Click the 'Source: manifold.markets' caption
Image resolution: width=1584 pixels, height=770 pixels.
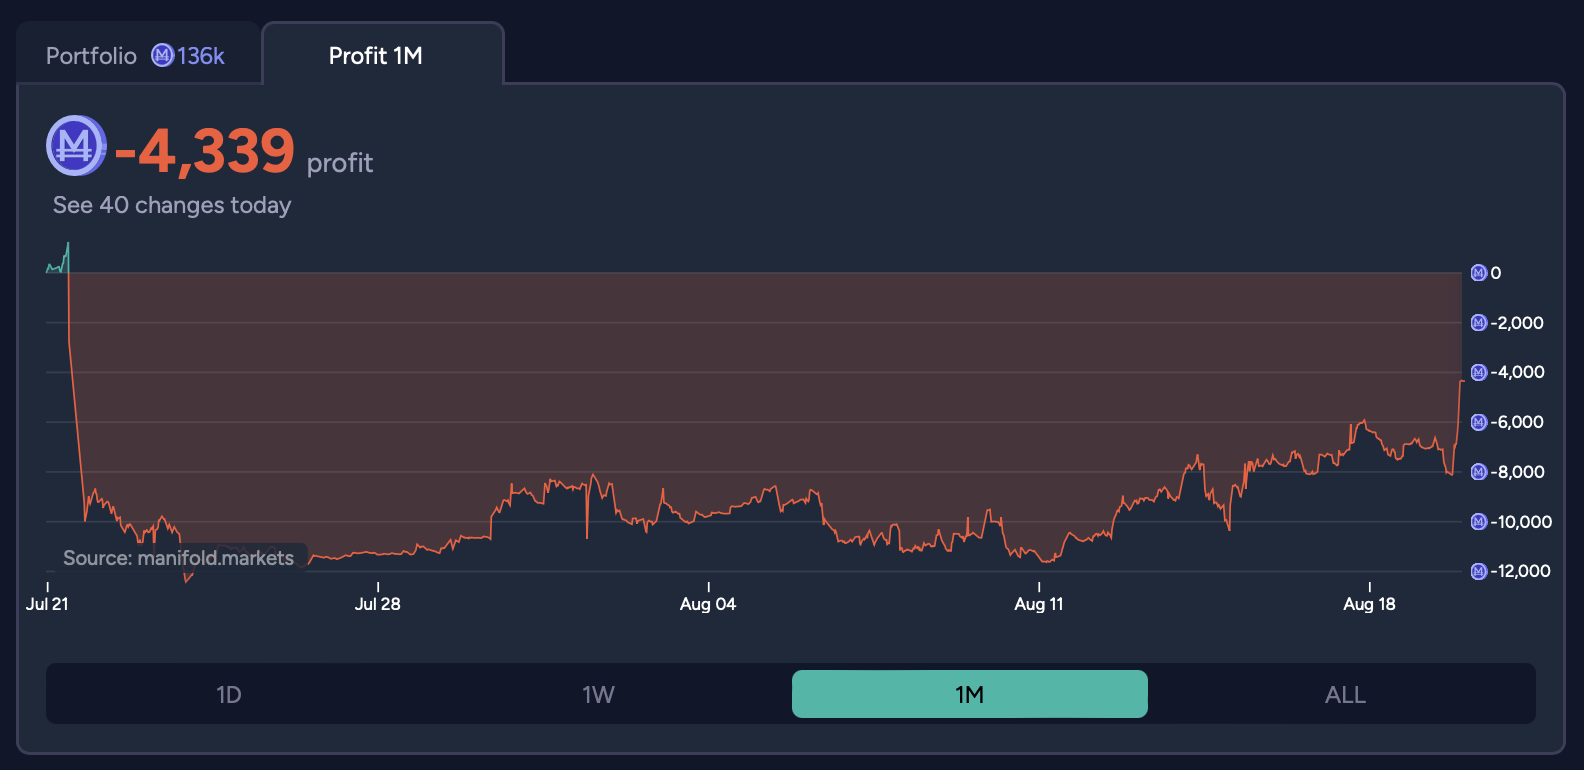[x=178, y=558]
